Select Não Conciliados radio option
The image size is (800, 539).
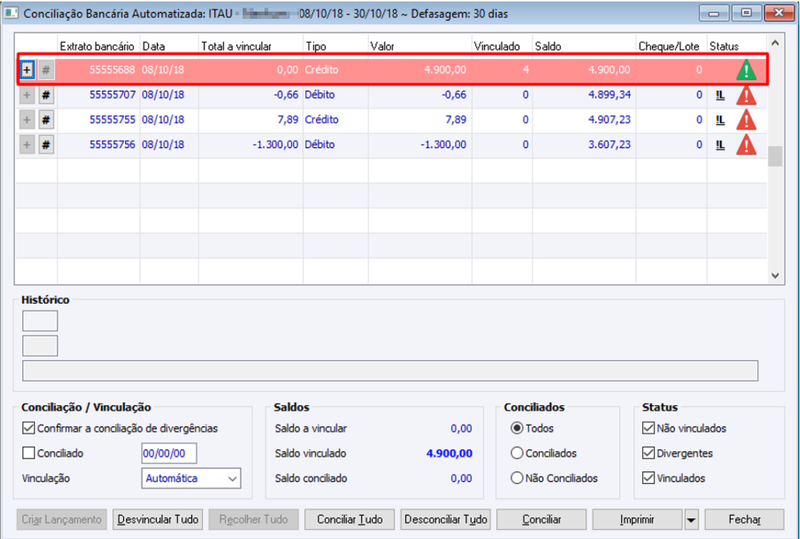(x=517, y=478)
